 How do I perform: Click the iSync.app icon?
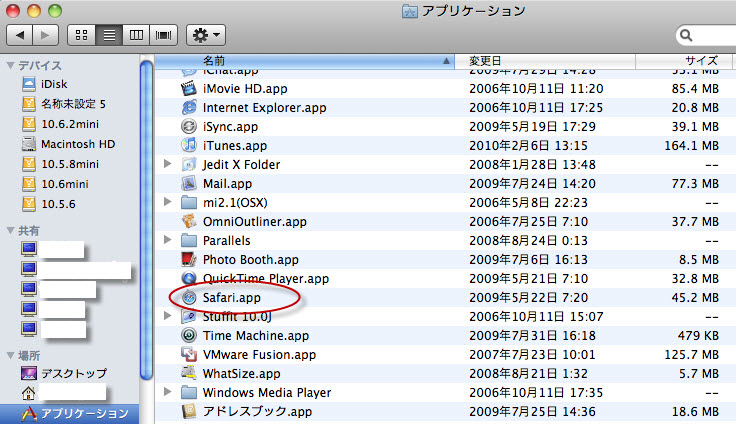click(x=189, y=126)
